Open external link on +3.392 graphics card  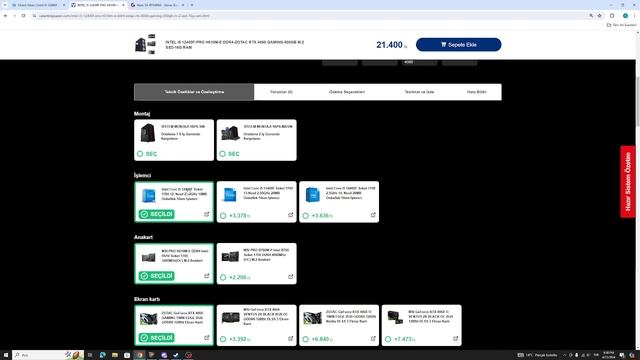(291, 338)
